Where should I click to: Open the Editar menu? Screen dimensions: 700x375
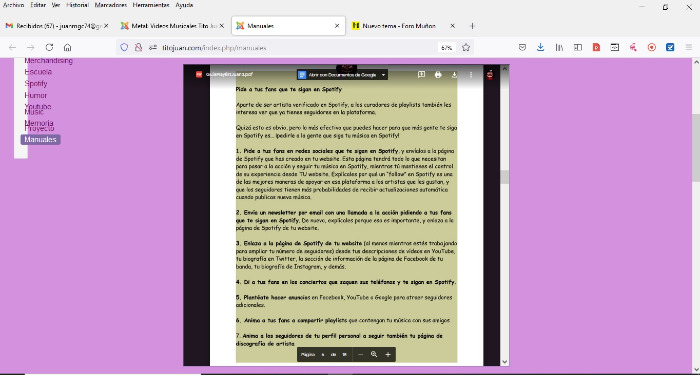click(38, 5)
